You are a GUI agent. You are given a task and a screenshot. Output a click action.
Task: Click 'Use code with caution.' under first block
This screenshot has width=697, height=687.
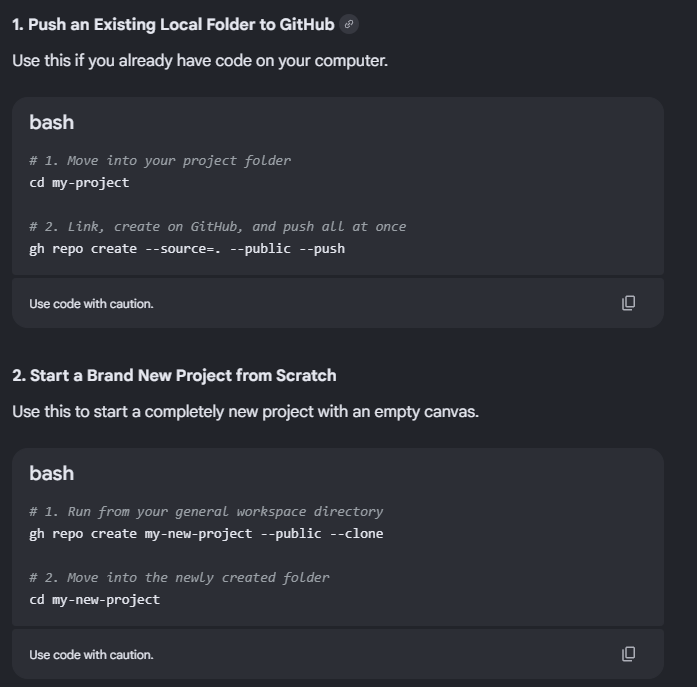point(91,304)
